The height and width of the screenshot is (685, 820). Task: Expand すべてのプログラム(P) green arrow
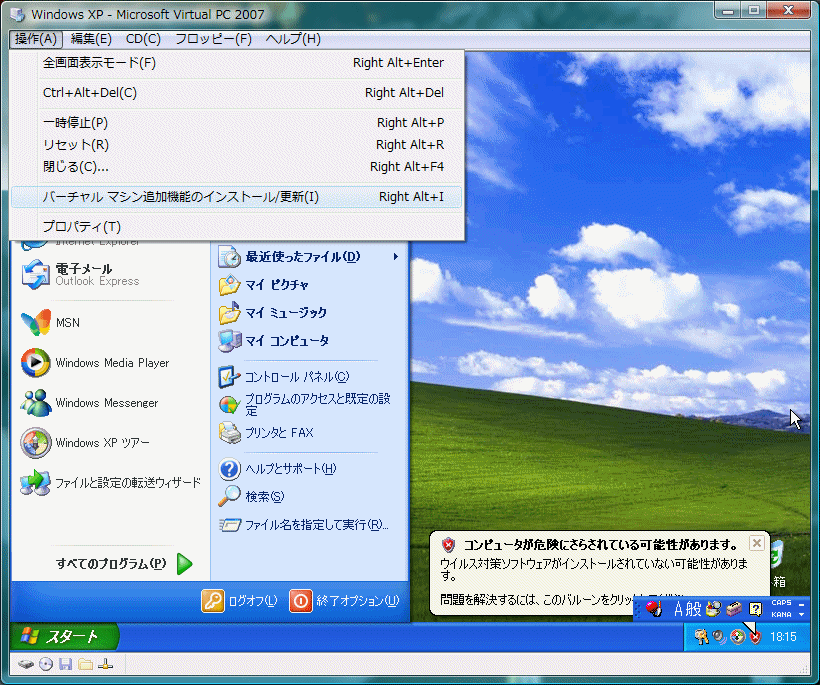185,564
